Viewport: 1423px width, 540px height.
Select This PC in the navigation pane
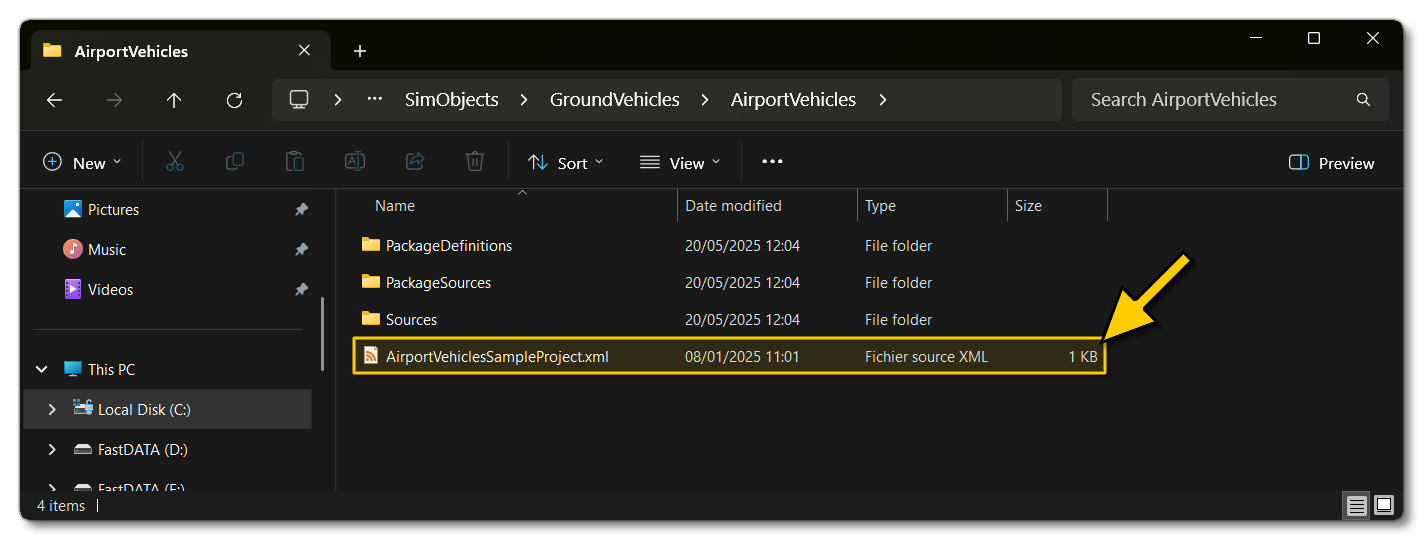coord(111,370)
